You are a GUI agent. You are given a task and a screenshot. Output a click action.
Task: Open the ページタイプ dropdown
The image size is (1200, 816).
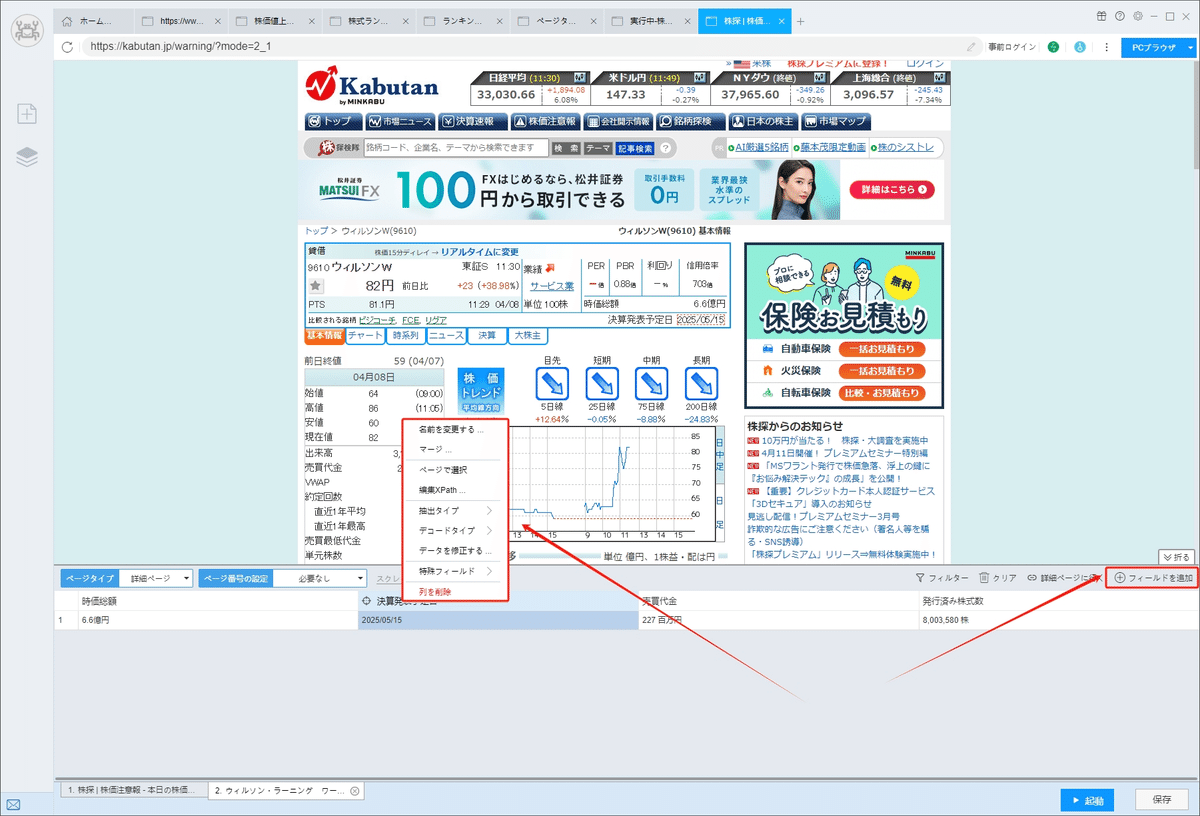[154, 578]
